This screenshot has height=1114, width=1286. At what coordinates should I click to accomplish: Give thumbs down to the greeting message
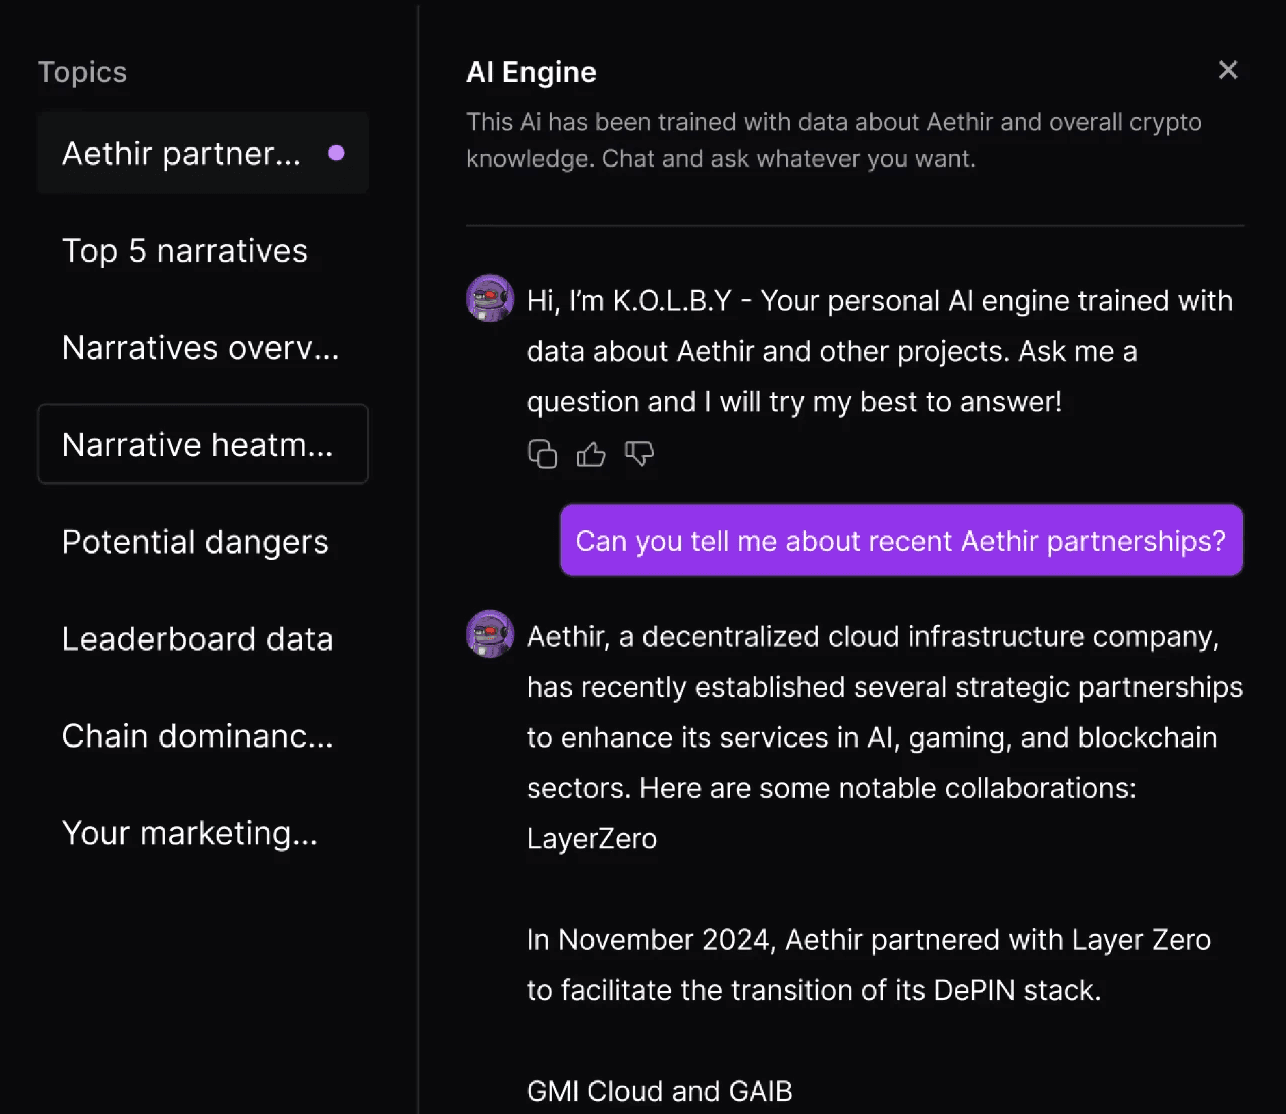click(639, 454)
